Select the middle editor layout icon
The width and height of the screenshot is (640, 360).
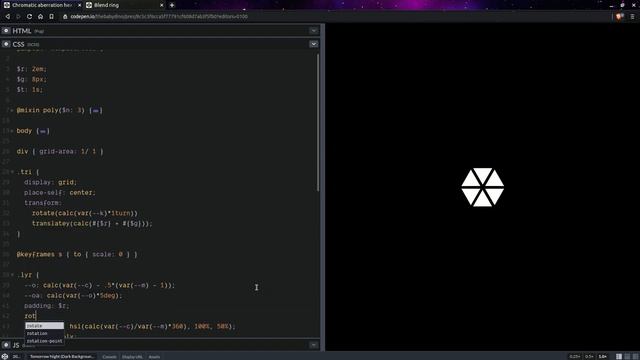627,357
